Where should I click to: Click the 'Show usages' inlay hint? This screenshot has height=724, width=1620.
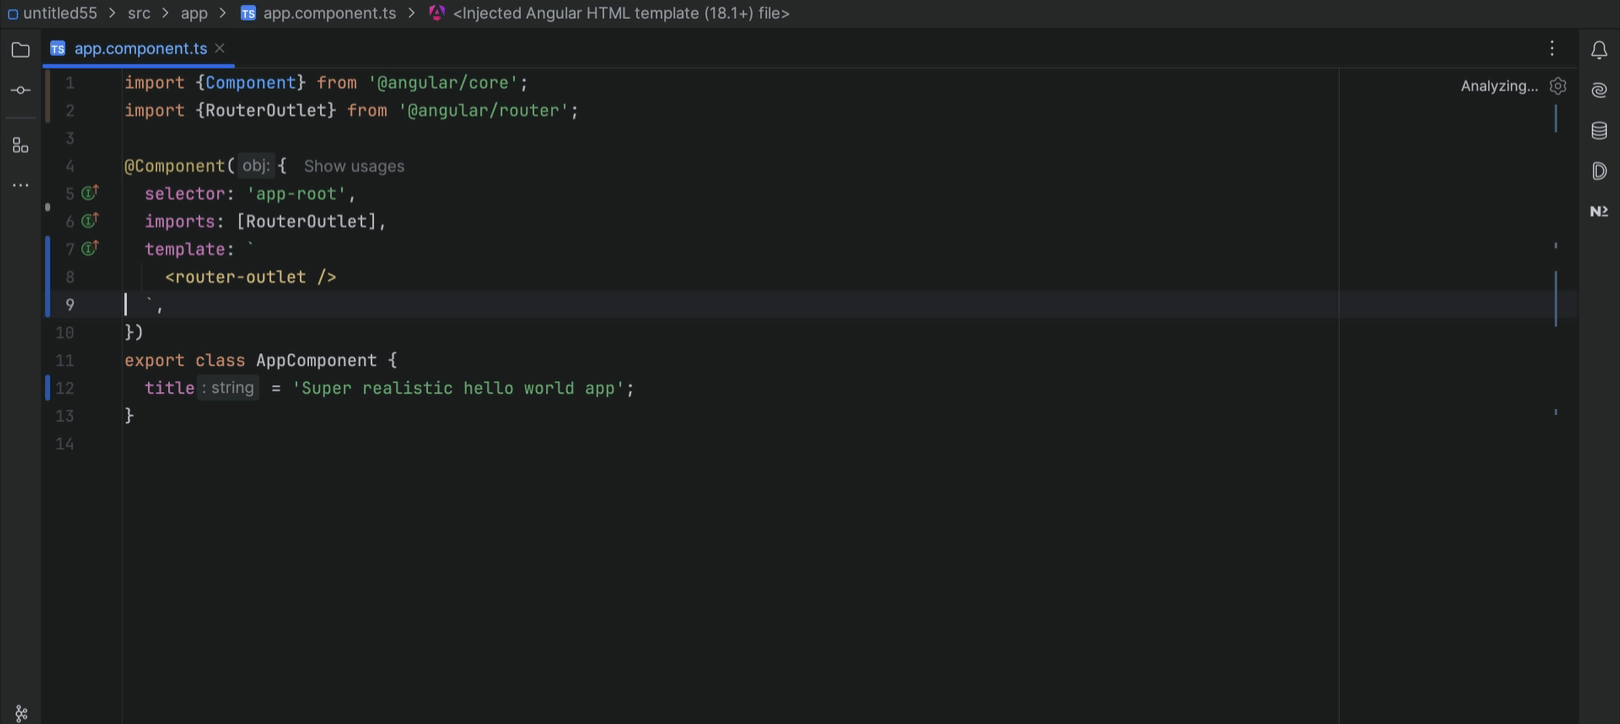(x=354, y=166)
